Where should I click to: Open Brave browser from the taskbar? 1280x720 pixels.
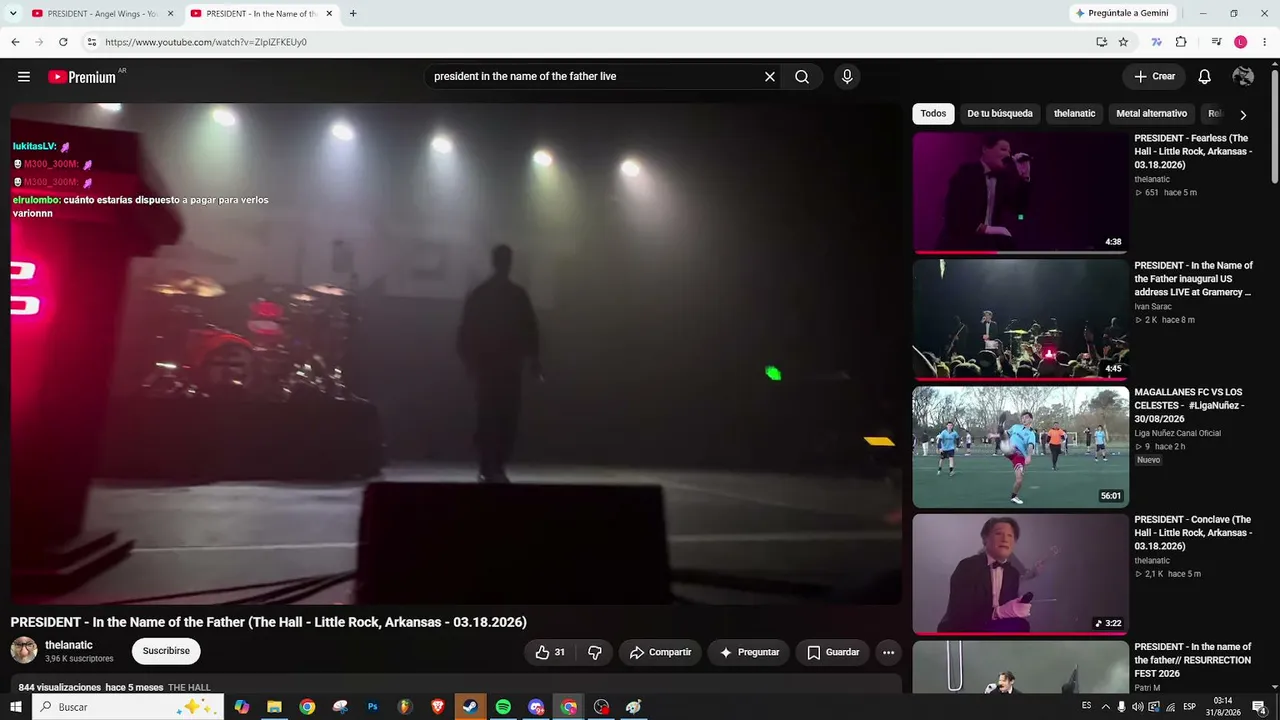point(438,707)
